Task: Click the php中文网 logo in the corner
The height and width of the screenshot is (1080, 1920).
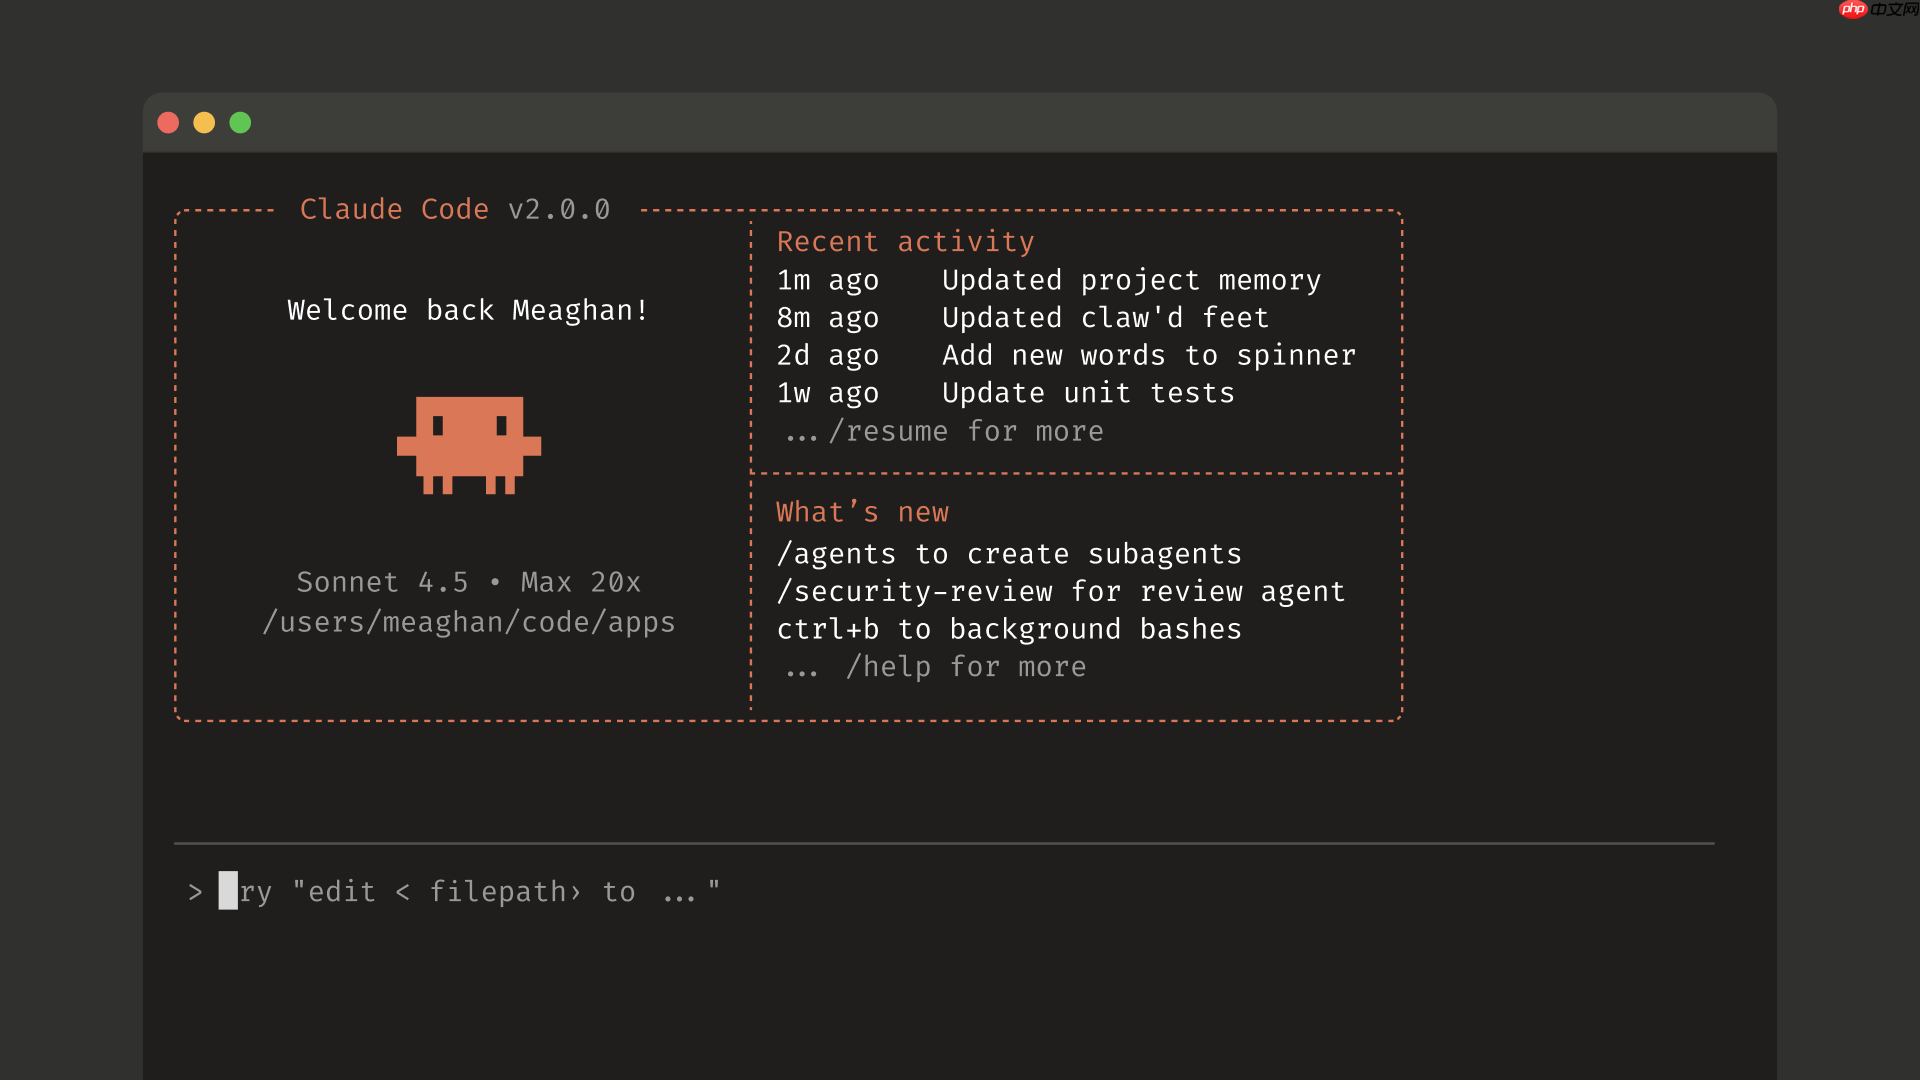Action: coord(1878,11)
